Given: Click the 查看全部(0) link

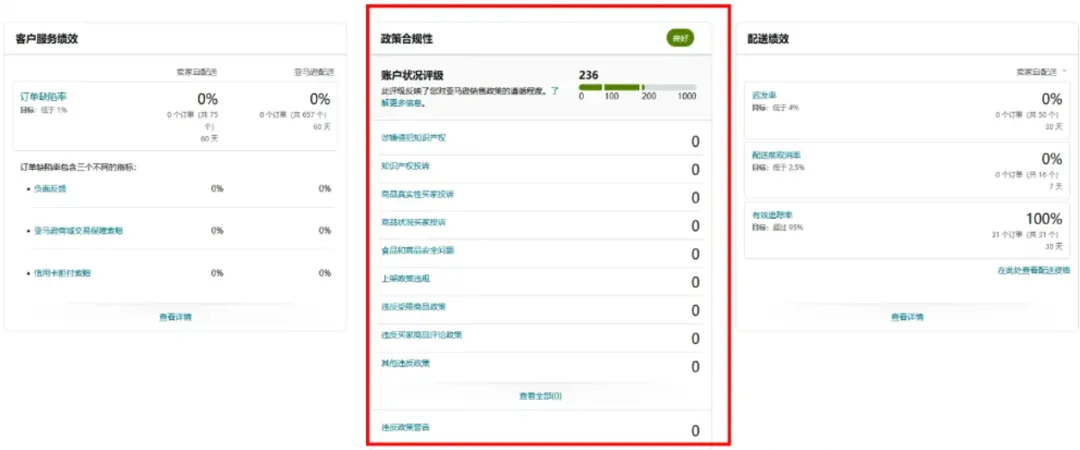Looking at the screenshot, I should [x=541, y=396].
